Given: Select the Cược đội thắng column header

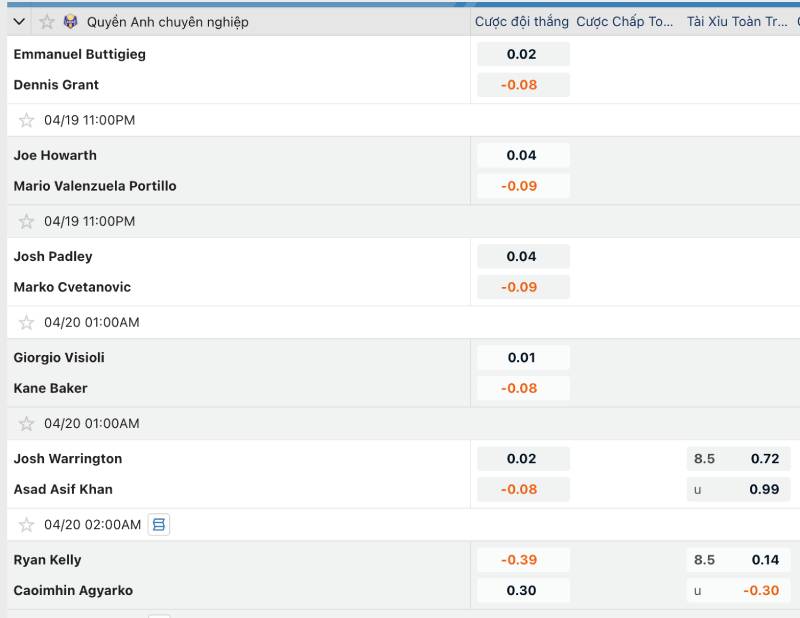Looking at the screenshot, I should click(521, 22).
